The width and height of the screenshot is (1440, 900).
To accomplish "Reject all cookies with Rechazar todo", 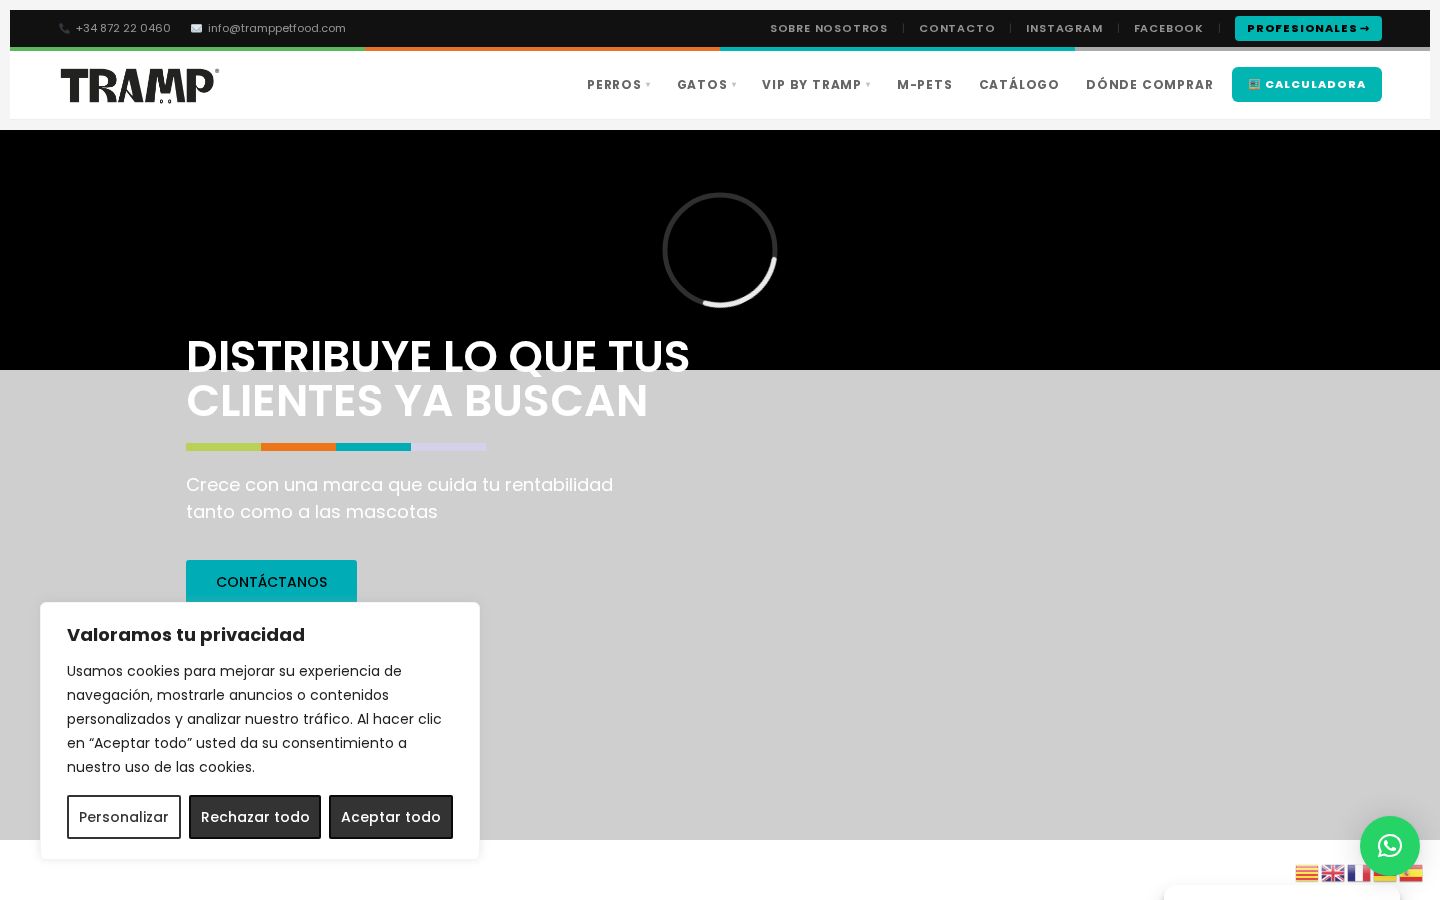I will 255,817.
